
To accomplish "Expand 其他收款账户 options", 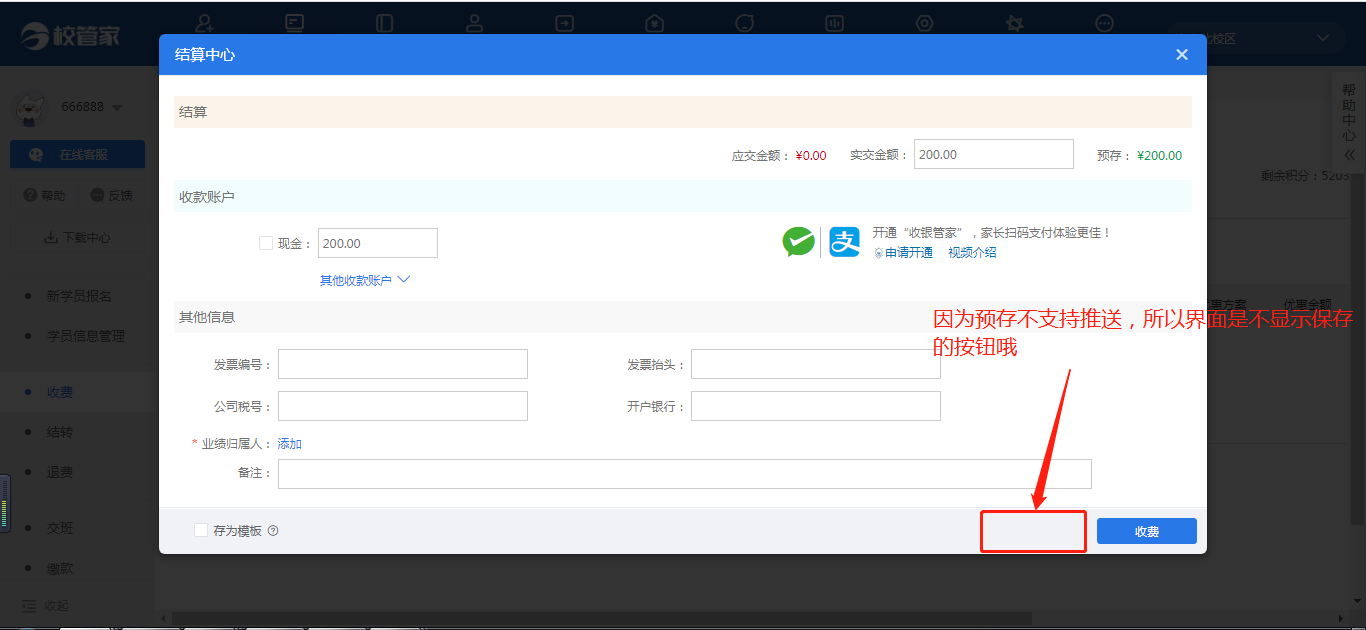I will pyautogui.click(x=364, y=280).
